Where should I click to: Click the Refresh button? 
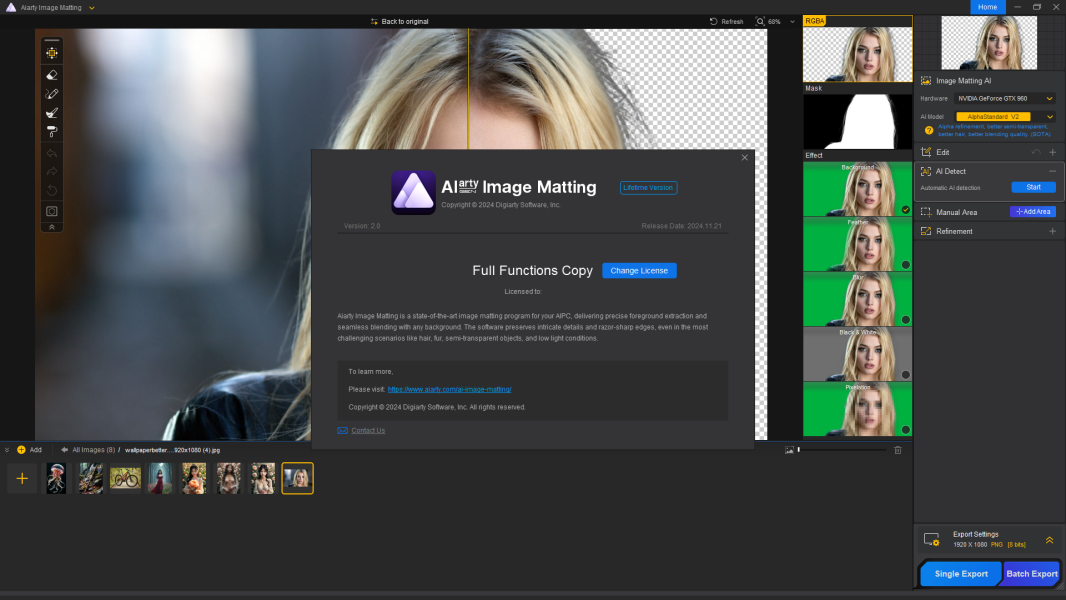(727, 22)
